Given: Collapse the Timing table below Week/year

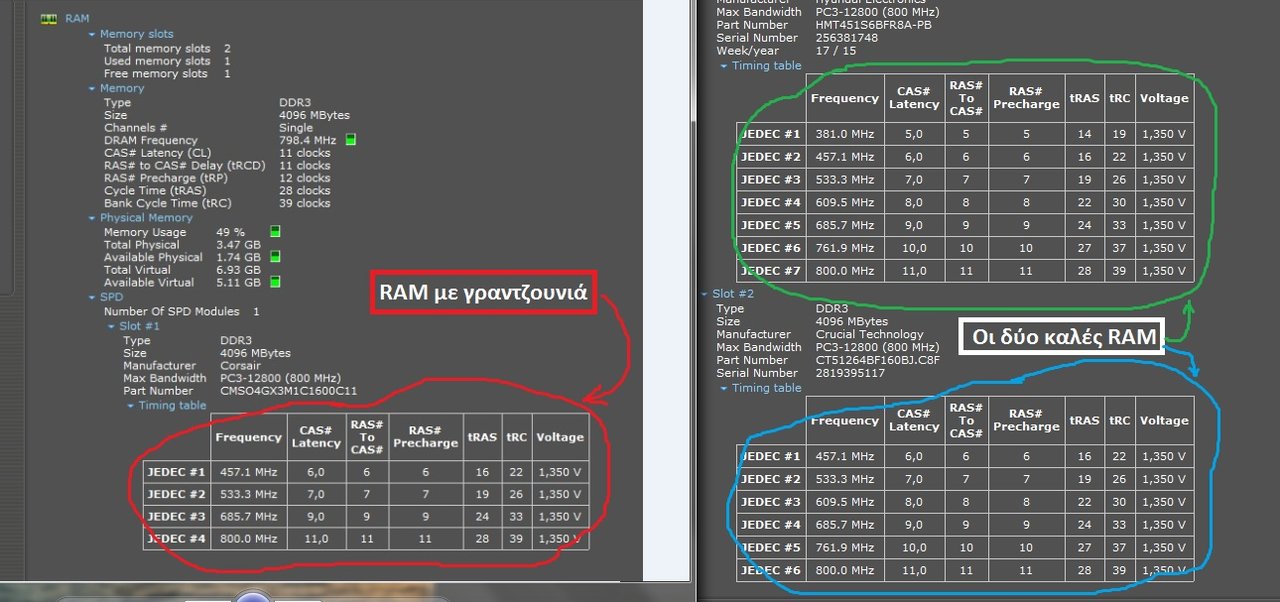Looking at the screenshot, I should pos(724,66).
